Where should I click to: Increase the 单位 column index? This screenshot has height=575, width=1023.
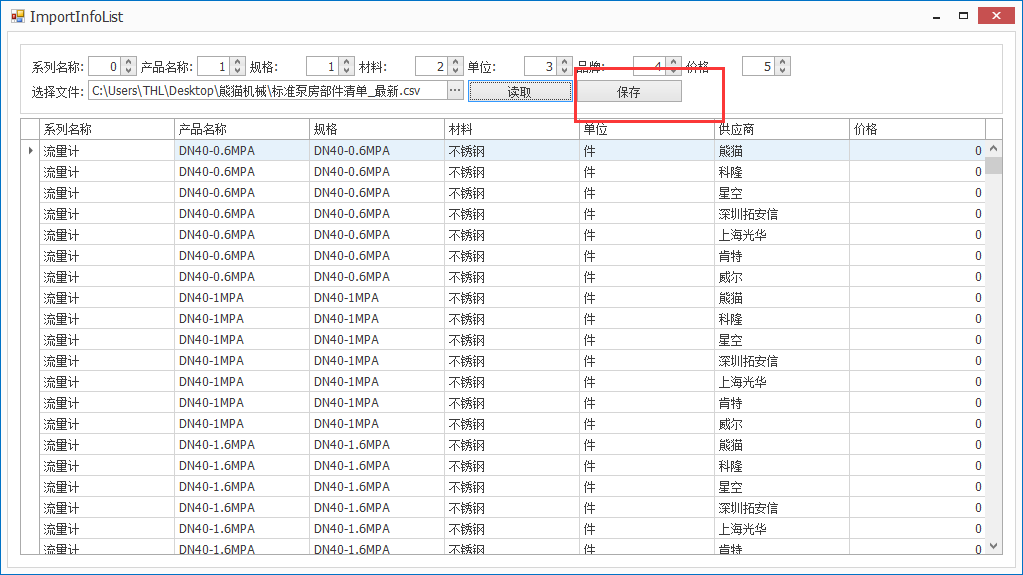pyautogui.click(x=564, y=62)
